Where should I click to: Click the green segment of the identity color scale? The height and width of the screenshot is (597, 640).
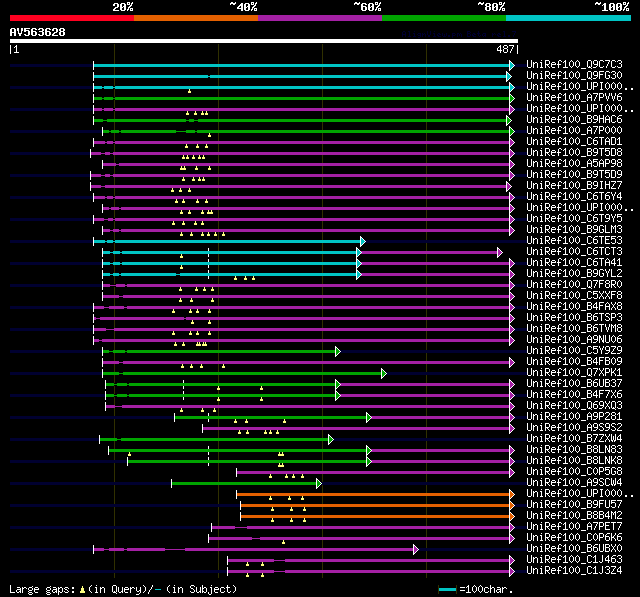click(444, 18)
